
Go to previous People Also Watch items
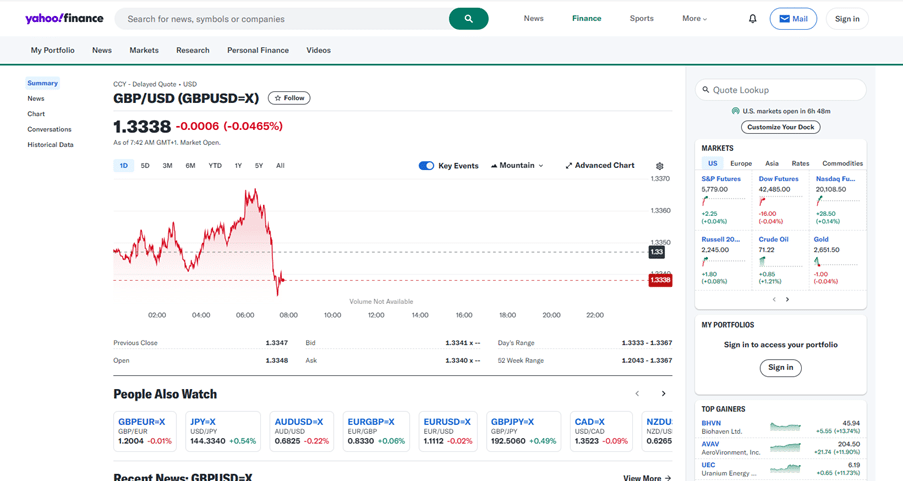[x=637, y=394]
